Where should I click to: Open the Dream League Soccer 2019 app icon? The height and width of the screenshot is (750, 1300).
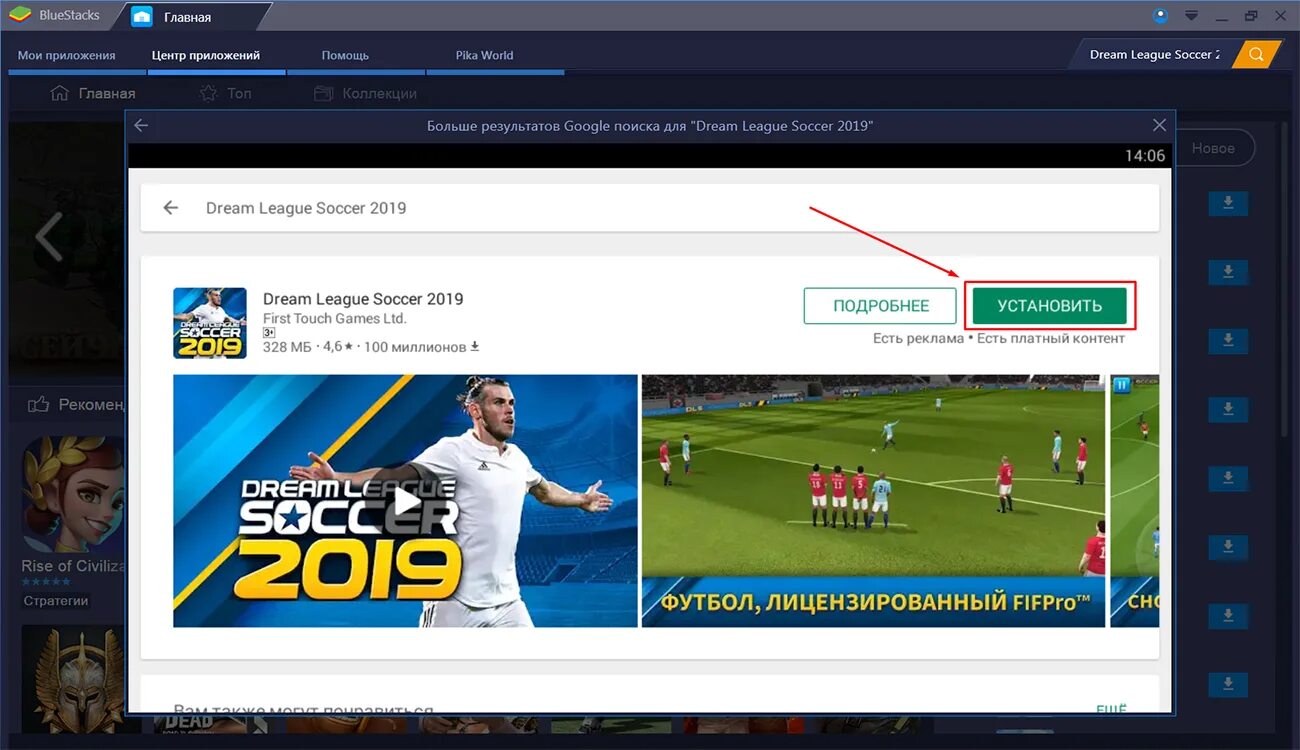(x=210, y=323)
